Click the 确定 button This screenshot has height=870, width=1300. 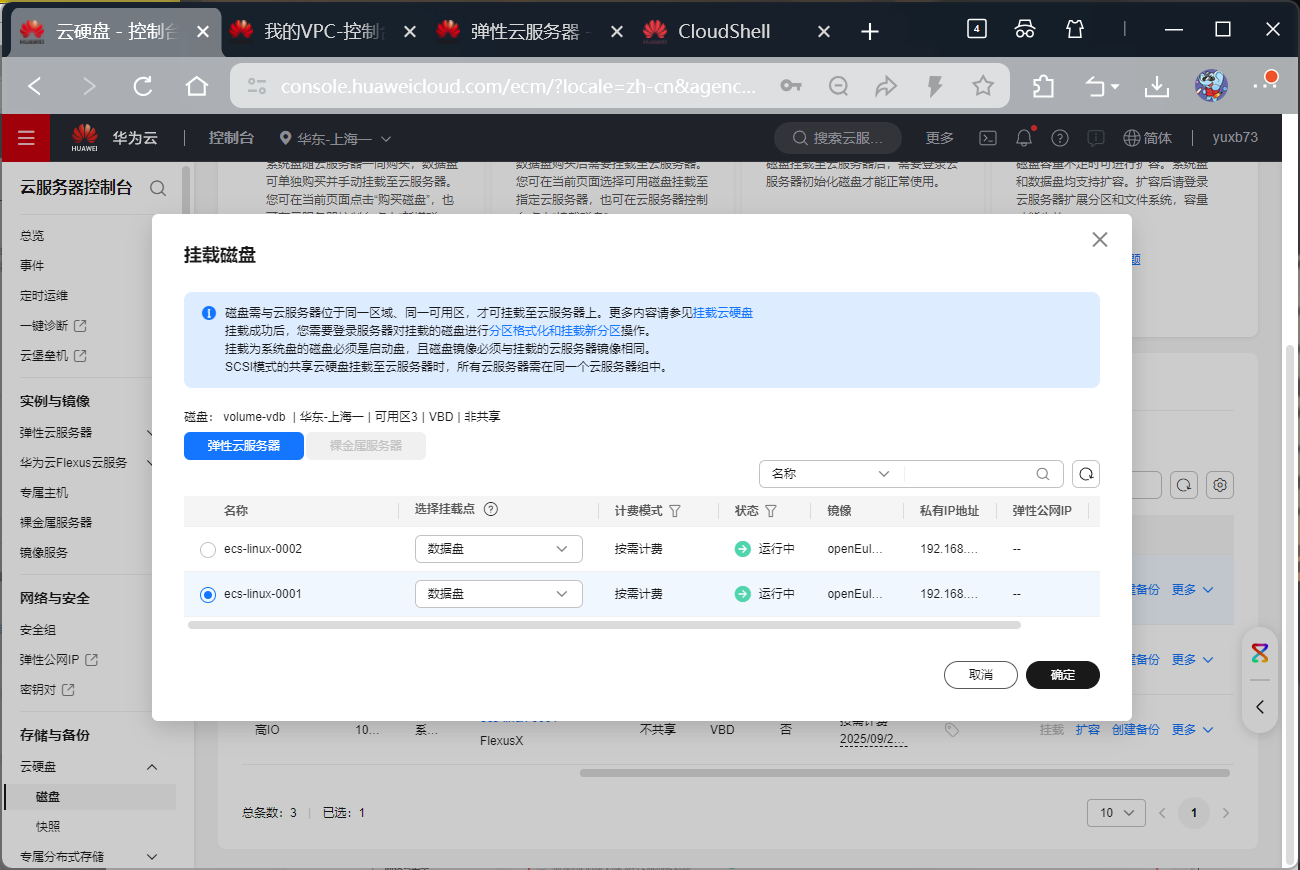pyautogui.click(x=1063, y=675)
